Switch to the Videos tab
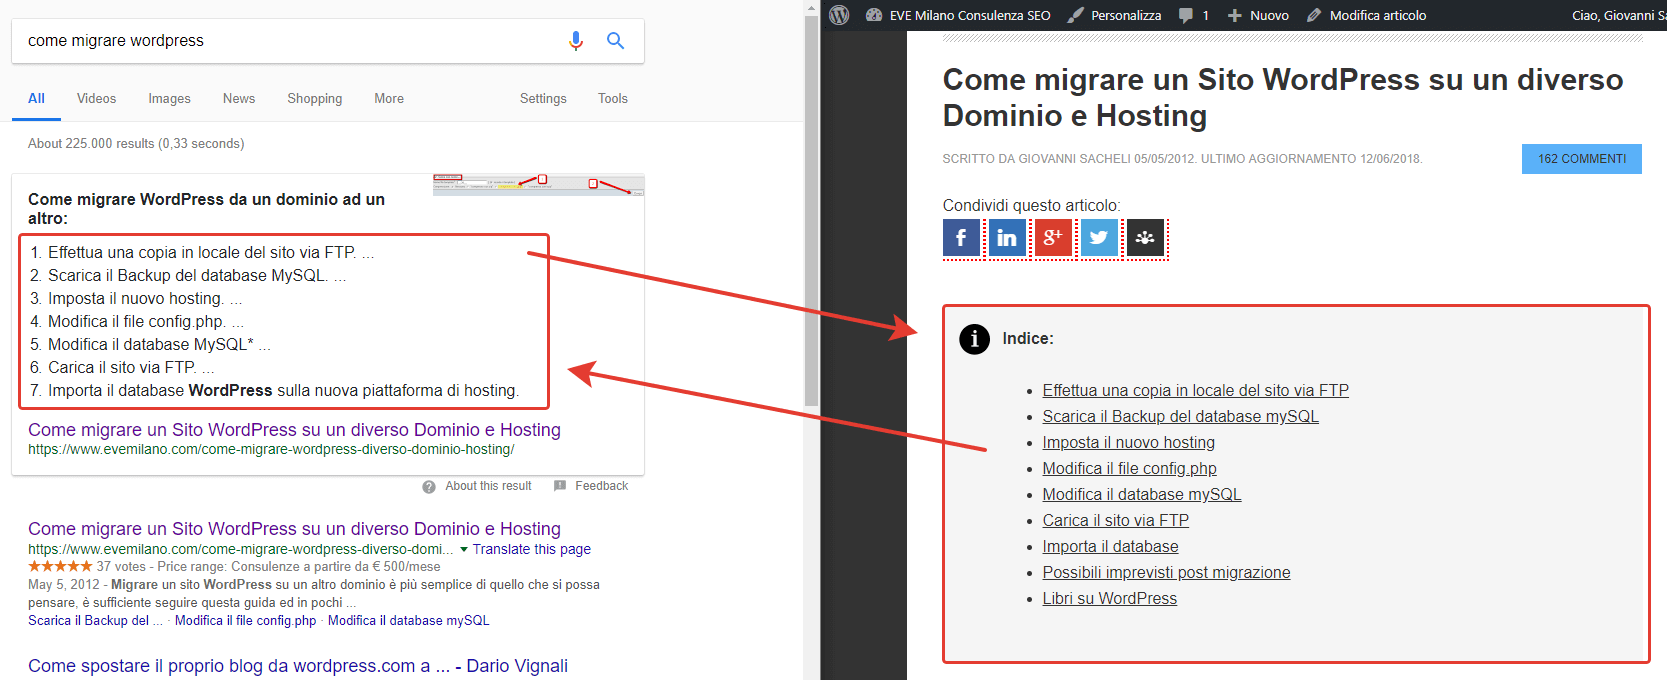1667x680 pixels. point(96,99)
